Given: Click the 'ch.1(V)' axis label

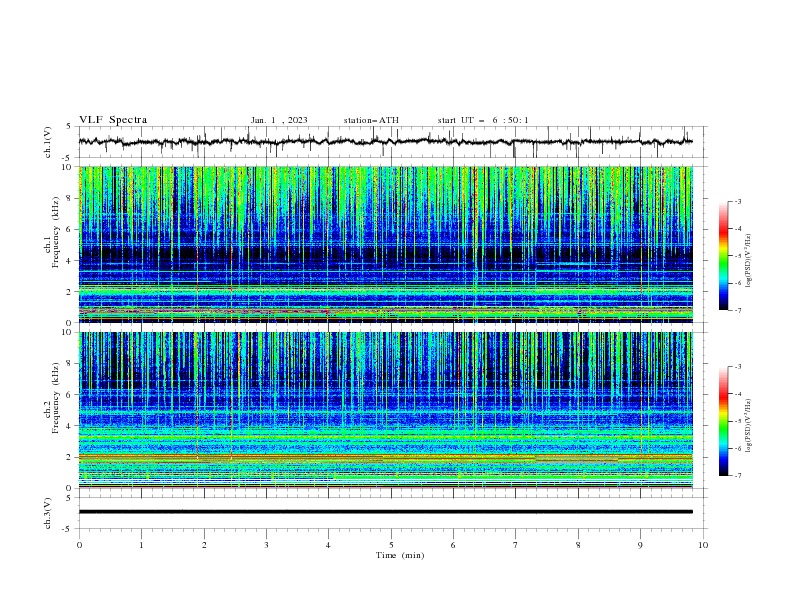Looking at the screenshot, I should point(48,142).
